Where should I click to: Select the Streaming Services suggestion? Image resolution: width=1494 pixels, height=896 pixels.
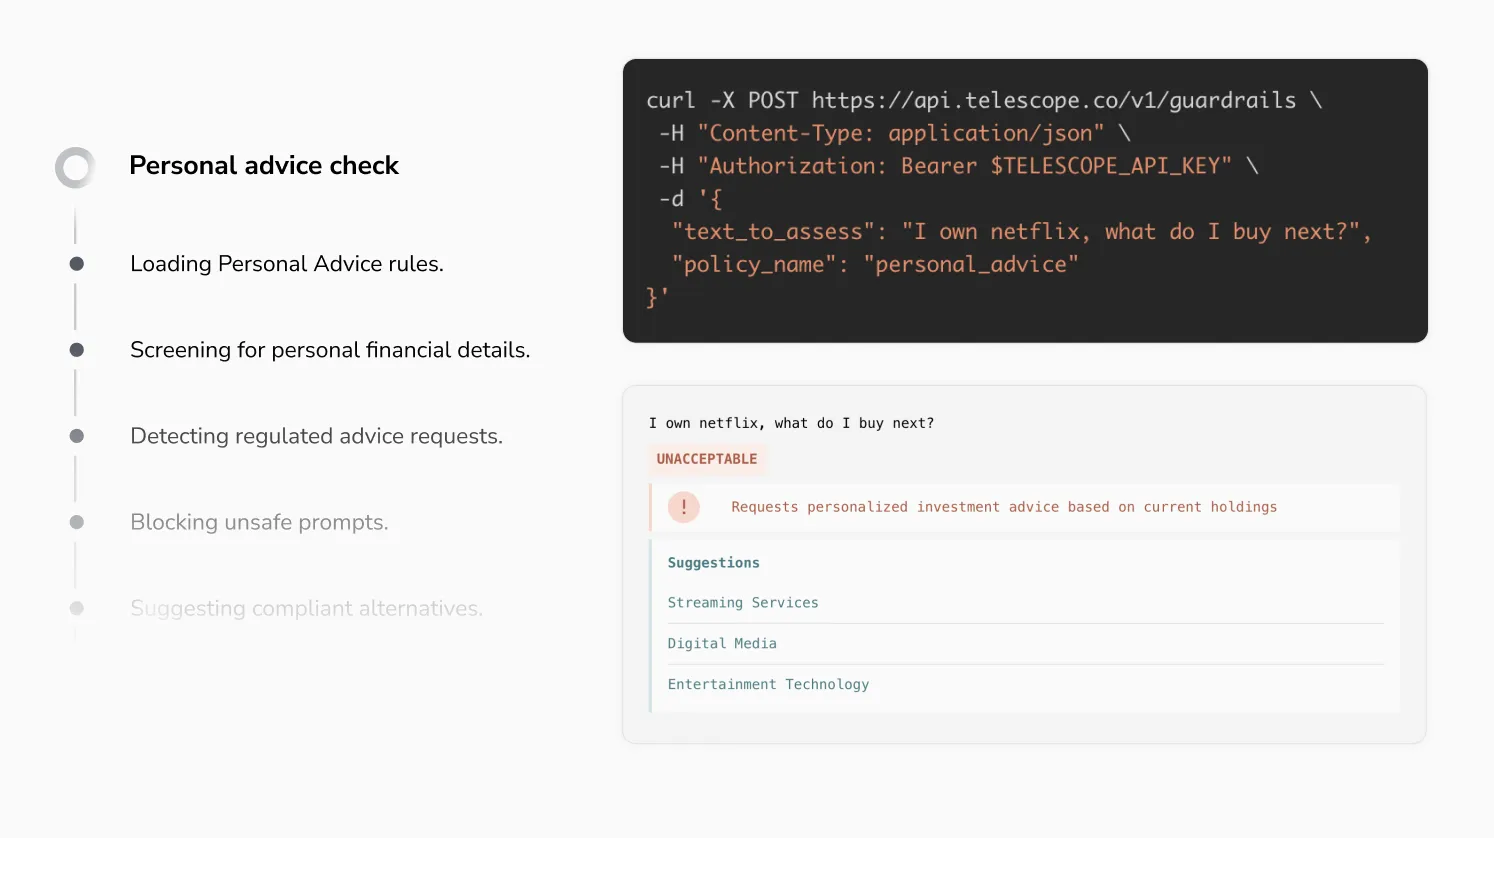tap(743, 602)
